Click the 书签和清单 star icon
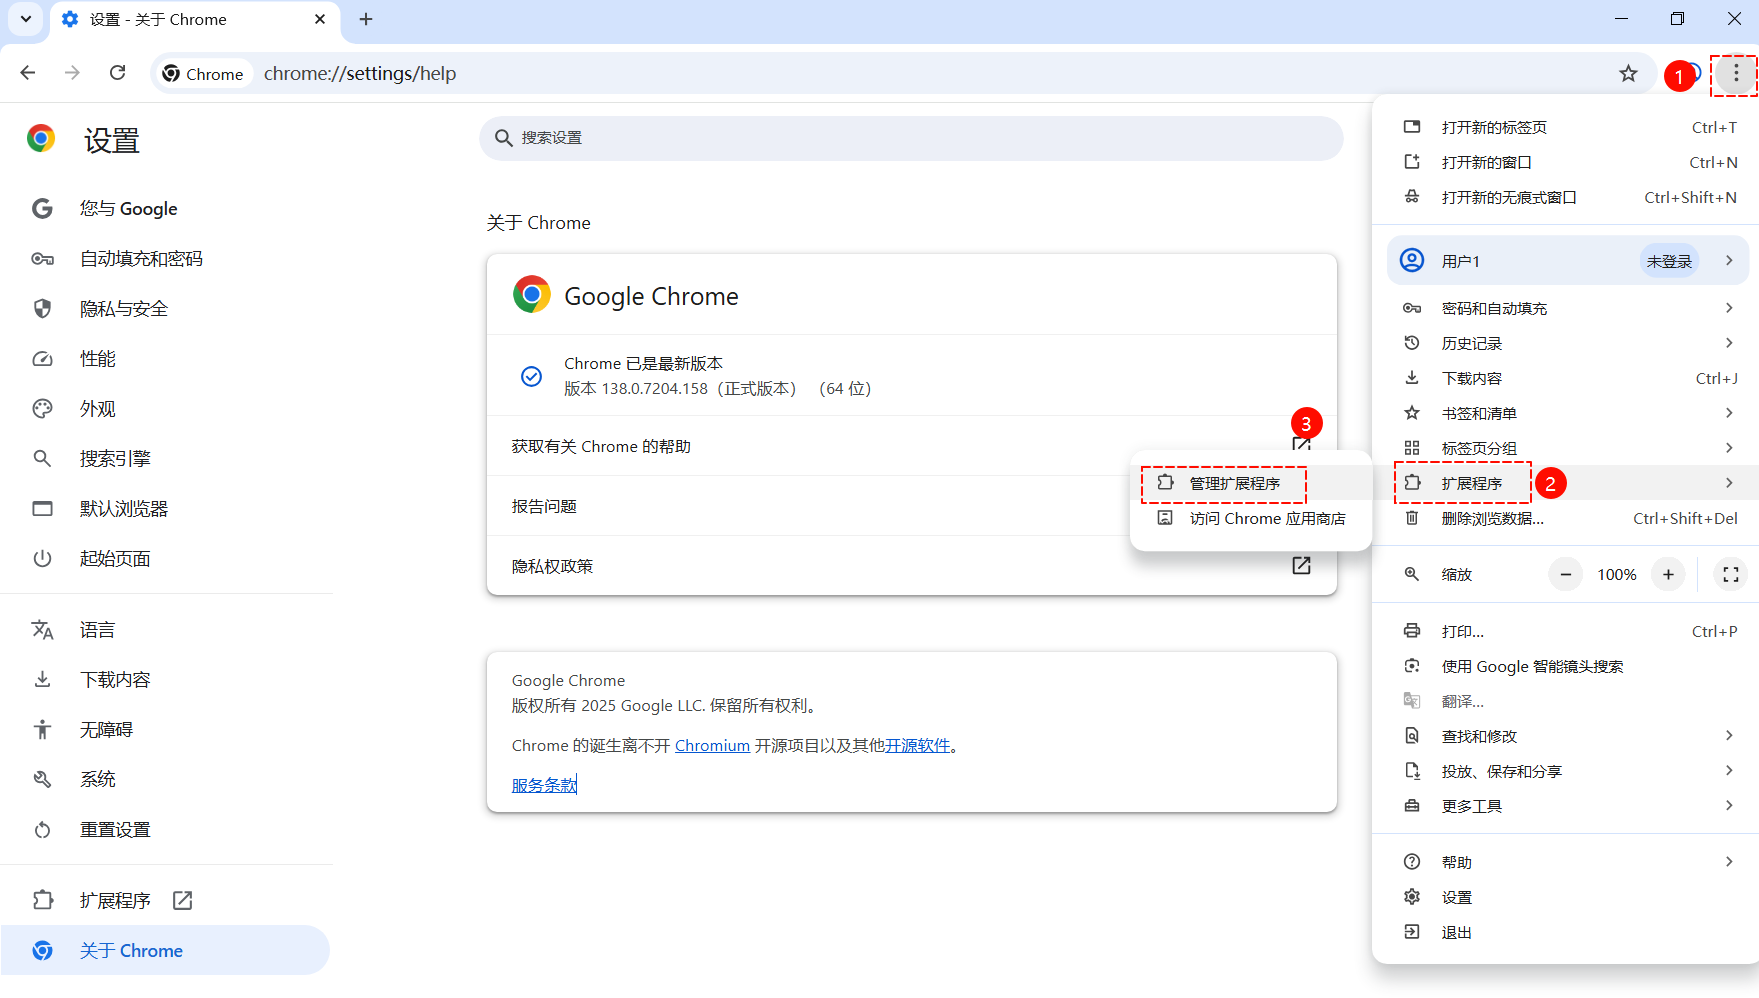The width and height of the screenshot is (1759, 998). (x=1412, y=413)
